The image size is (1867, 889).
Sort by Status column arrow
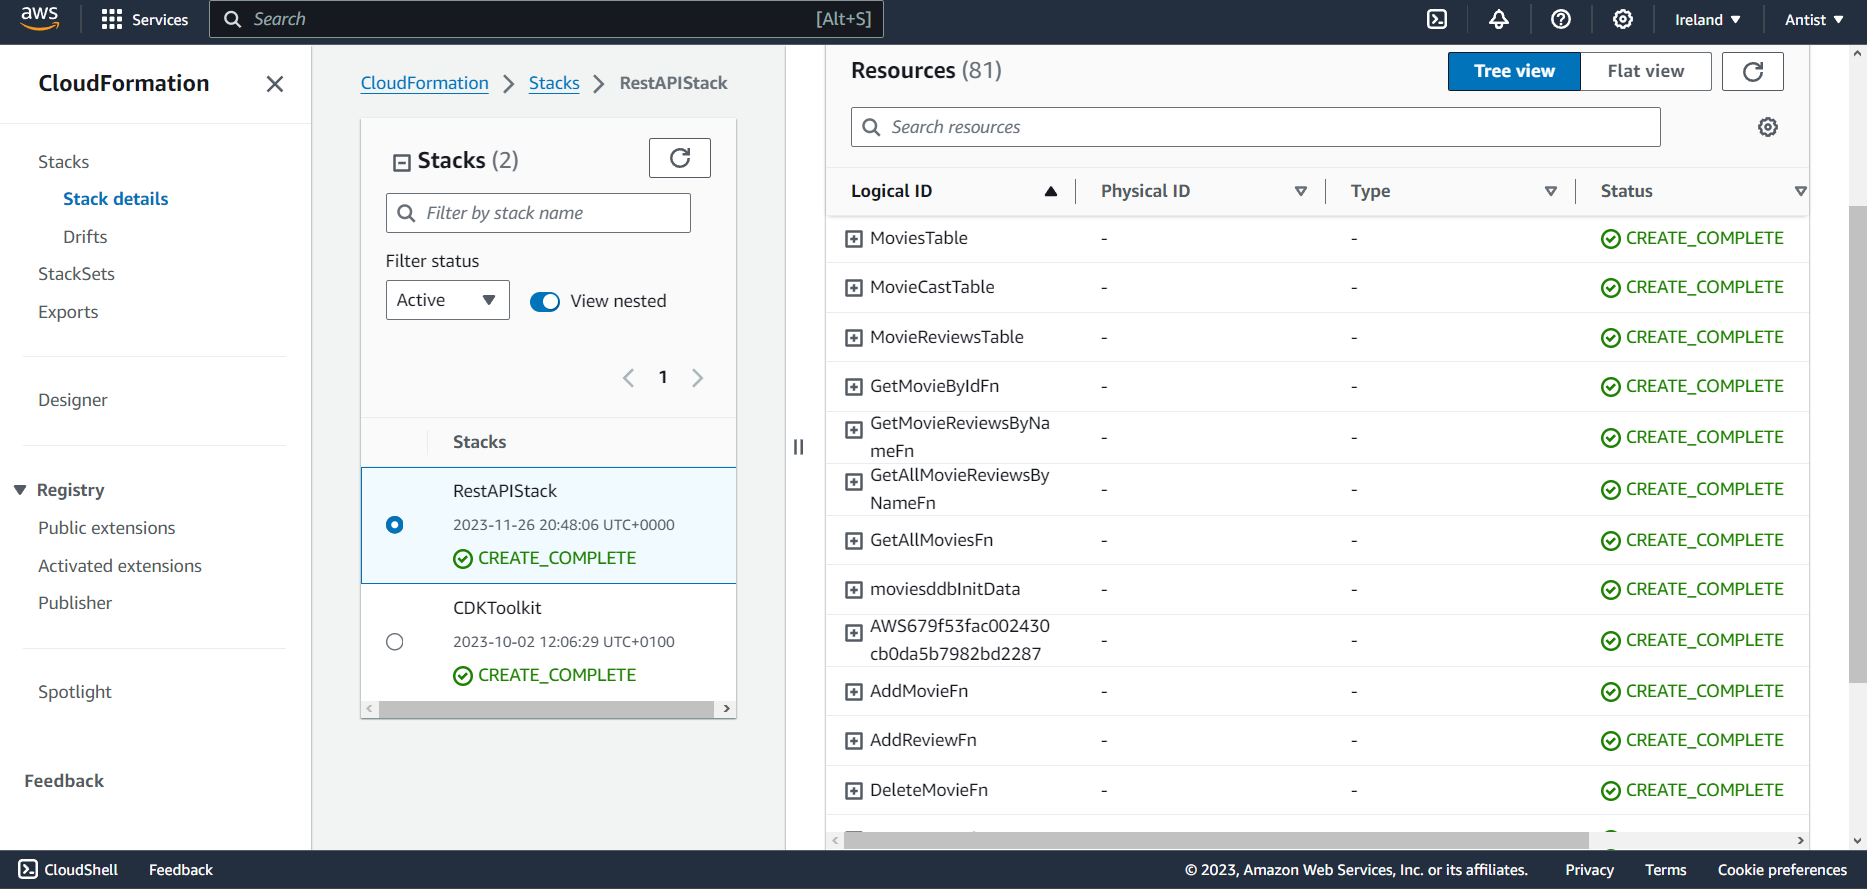click(1800, 191)
